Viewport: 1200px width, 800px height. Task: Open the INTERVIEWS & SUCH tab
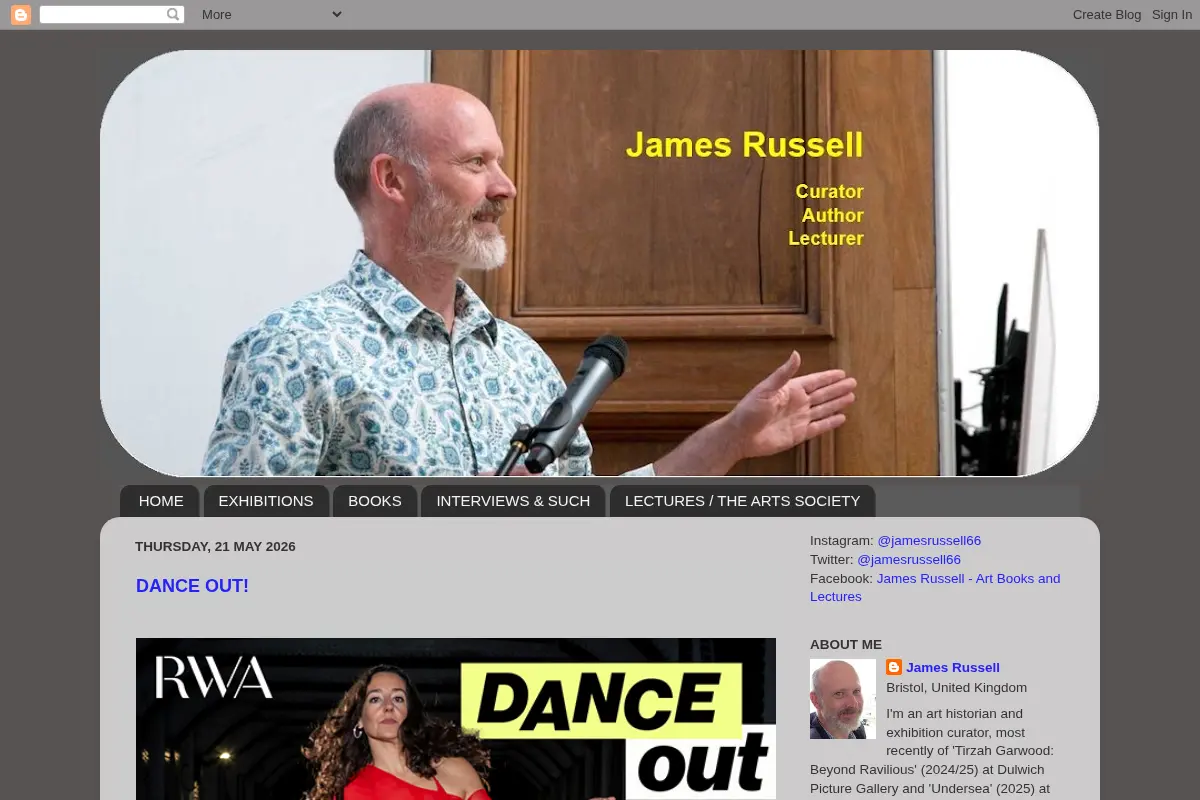[513, 501]
